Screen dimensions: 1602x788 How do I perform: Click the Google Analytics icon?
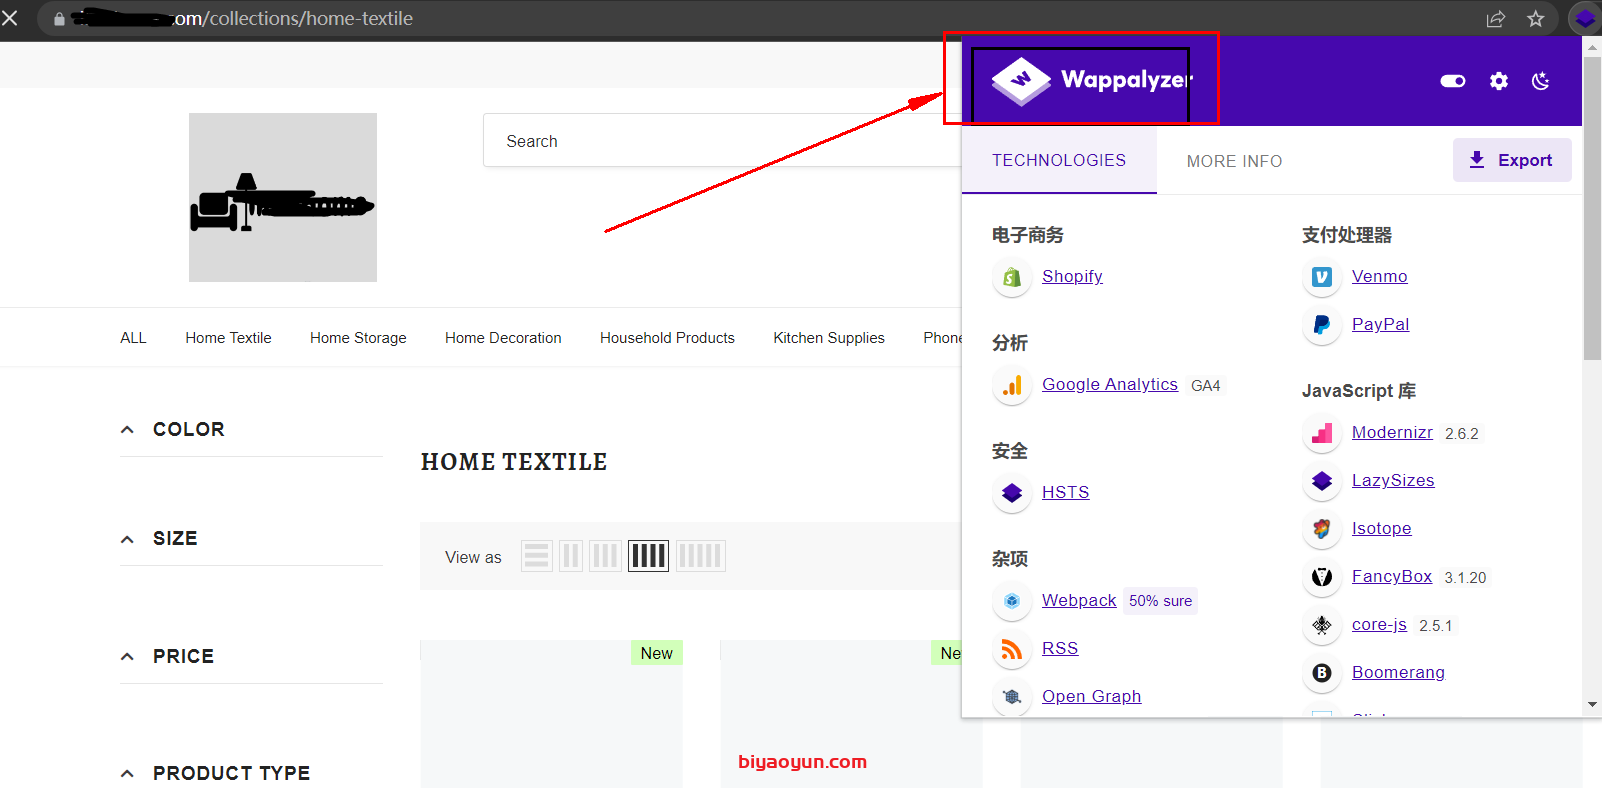[x=1012, y=385]
